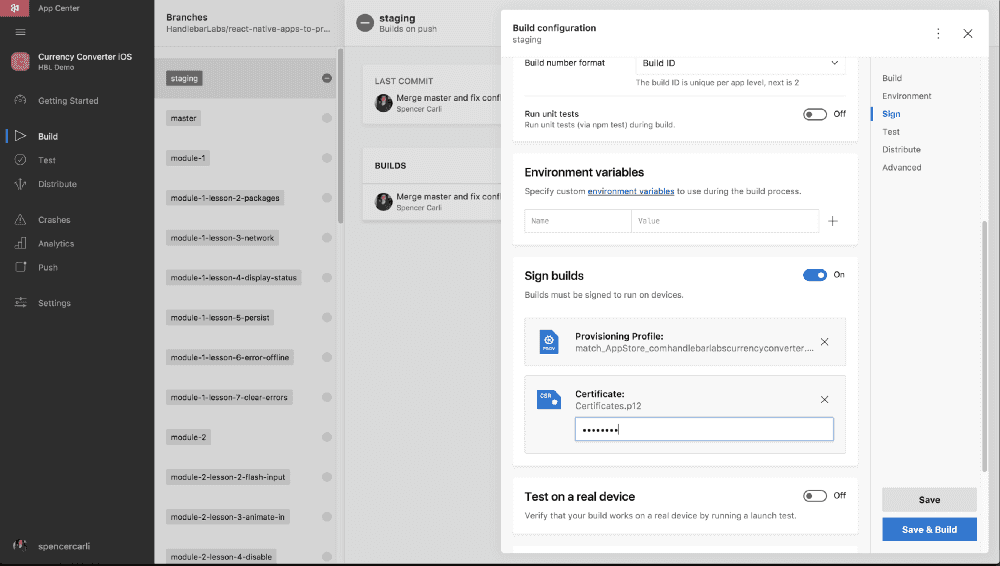The height and width of the screenshot is (566, 1000).
Task: Open Build number format dropdown
Action: [740, 63]
